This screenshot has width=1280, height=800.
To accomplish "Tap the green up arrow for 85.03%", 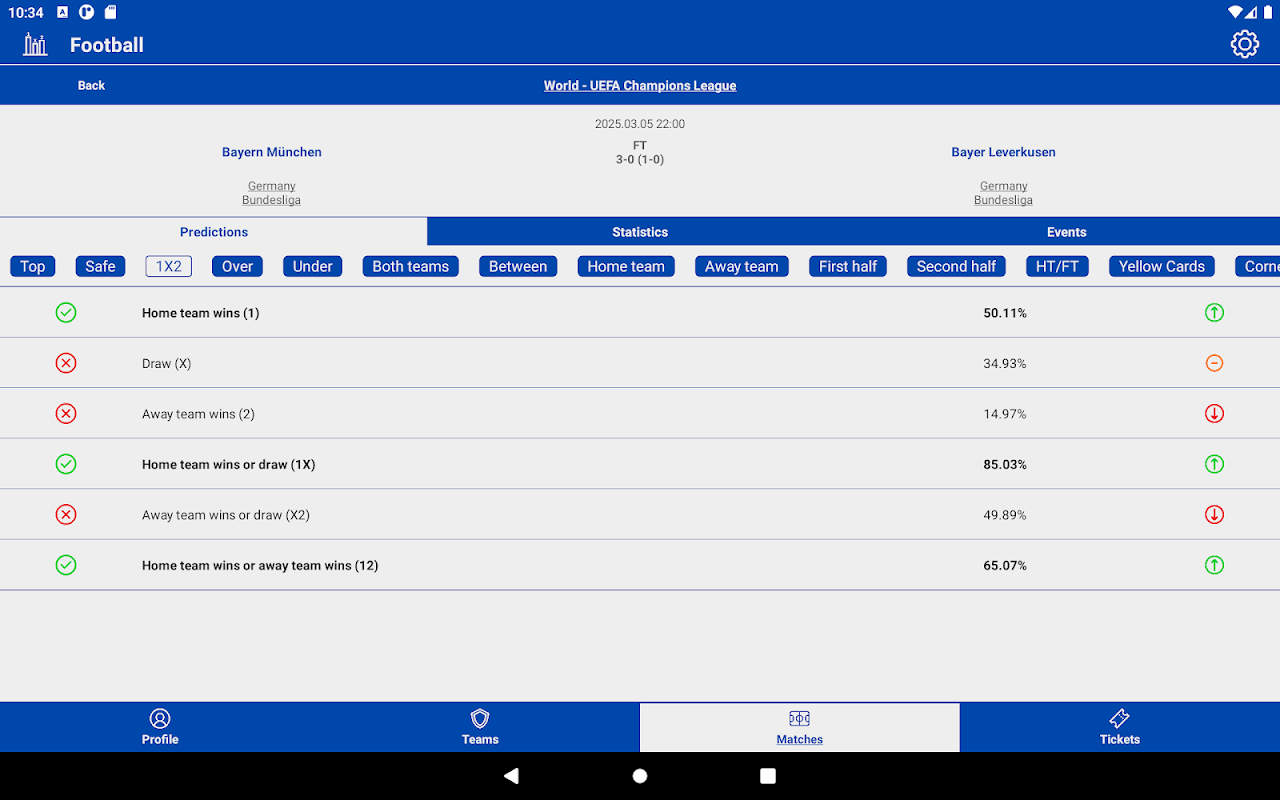I will click(1214, 464).
